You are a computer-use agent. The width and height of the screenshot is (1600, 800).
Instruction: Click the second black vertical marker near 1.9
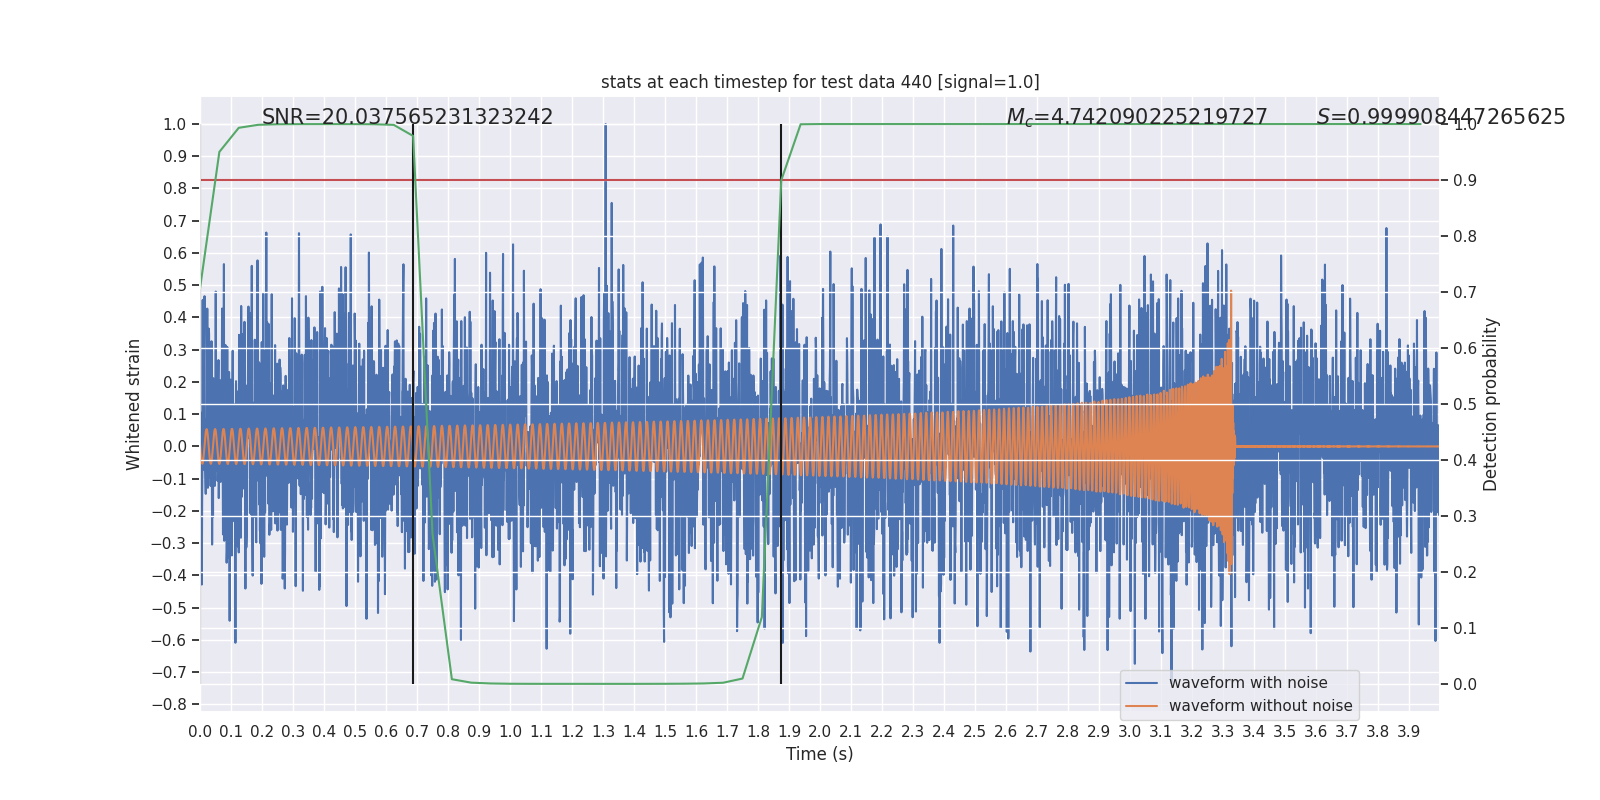tap(781, 404)
